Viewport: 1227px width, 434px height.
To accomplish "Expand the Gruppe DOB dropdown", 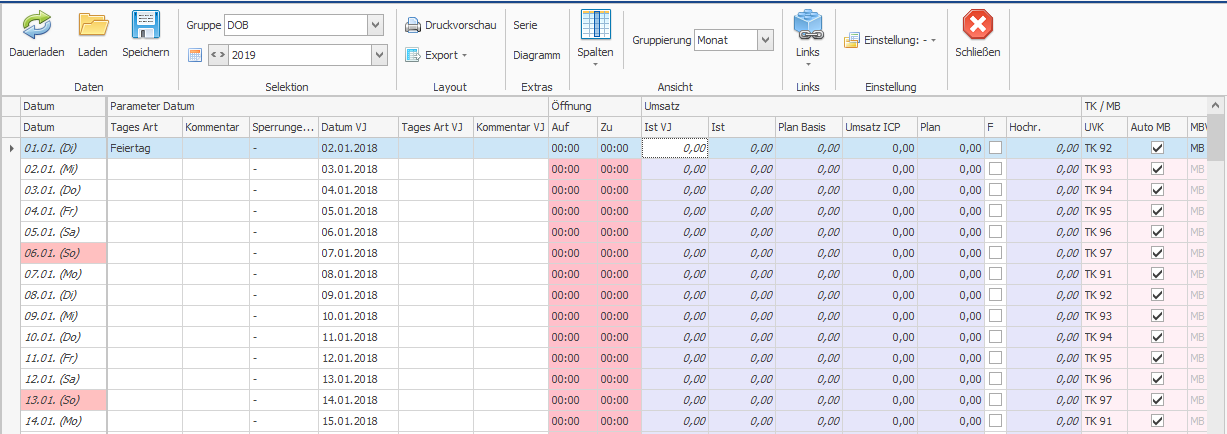I will coord(376,25).
